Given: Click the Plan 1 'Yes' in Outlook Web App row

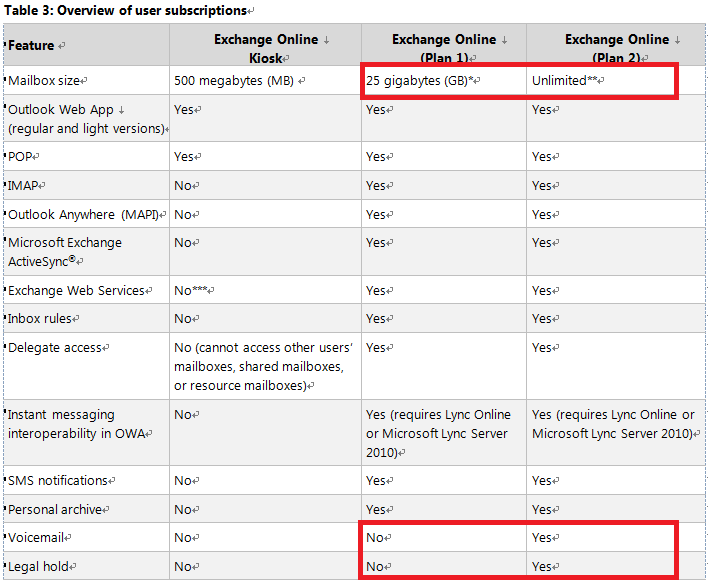Looking at the screenshot, I should coord(376,110).
